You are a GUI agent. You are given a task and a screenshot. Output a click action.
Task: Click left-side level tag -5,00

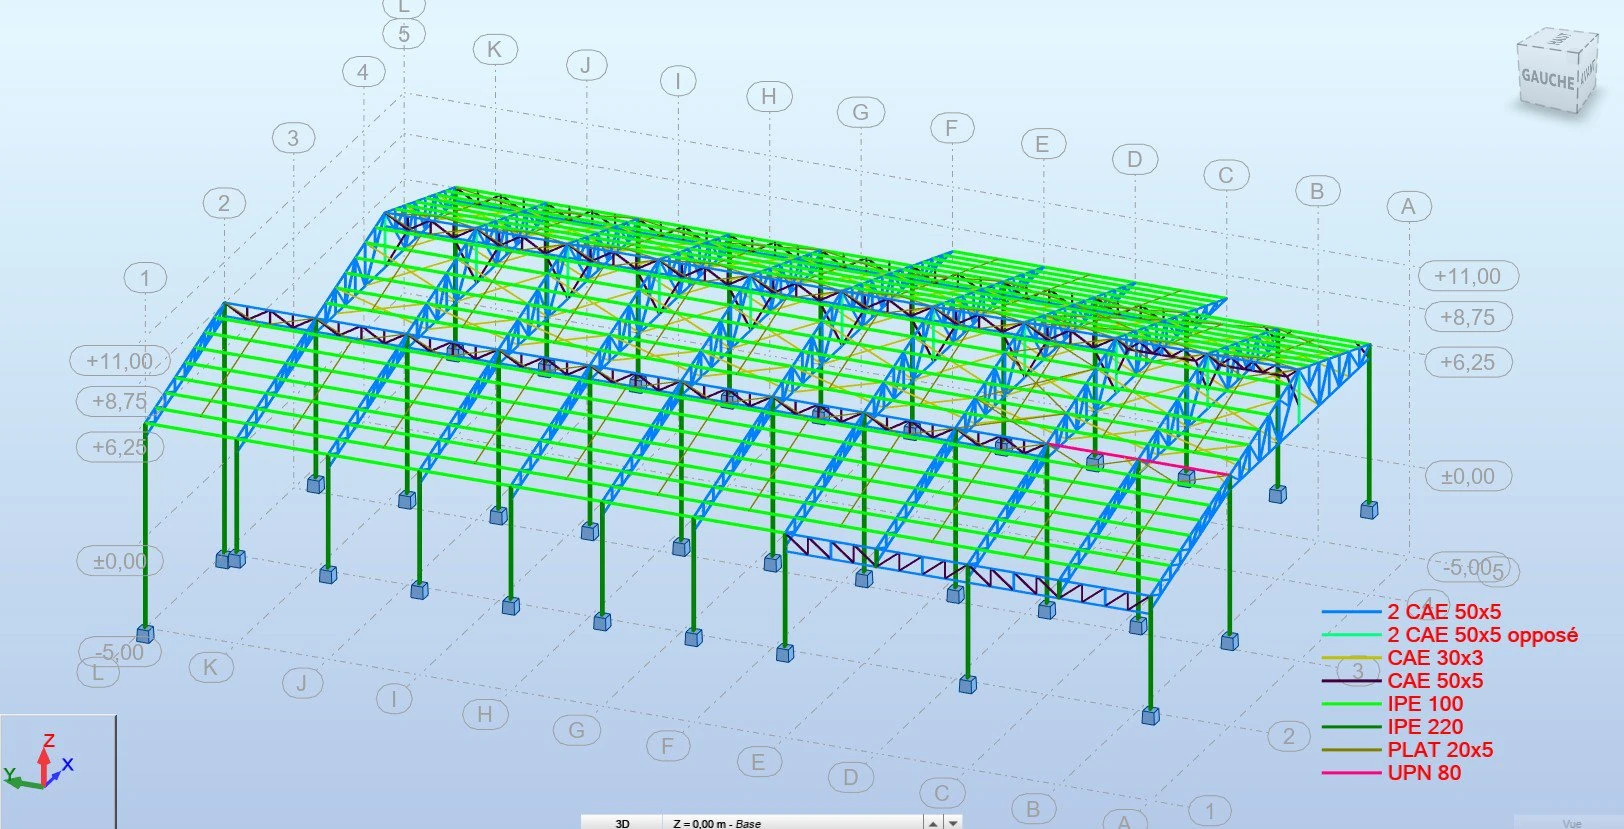coord(119,652)
